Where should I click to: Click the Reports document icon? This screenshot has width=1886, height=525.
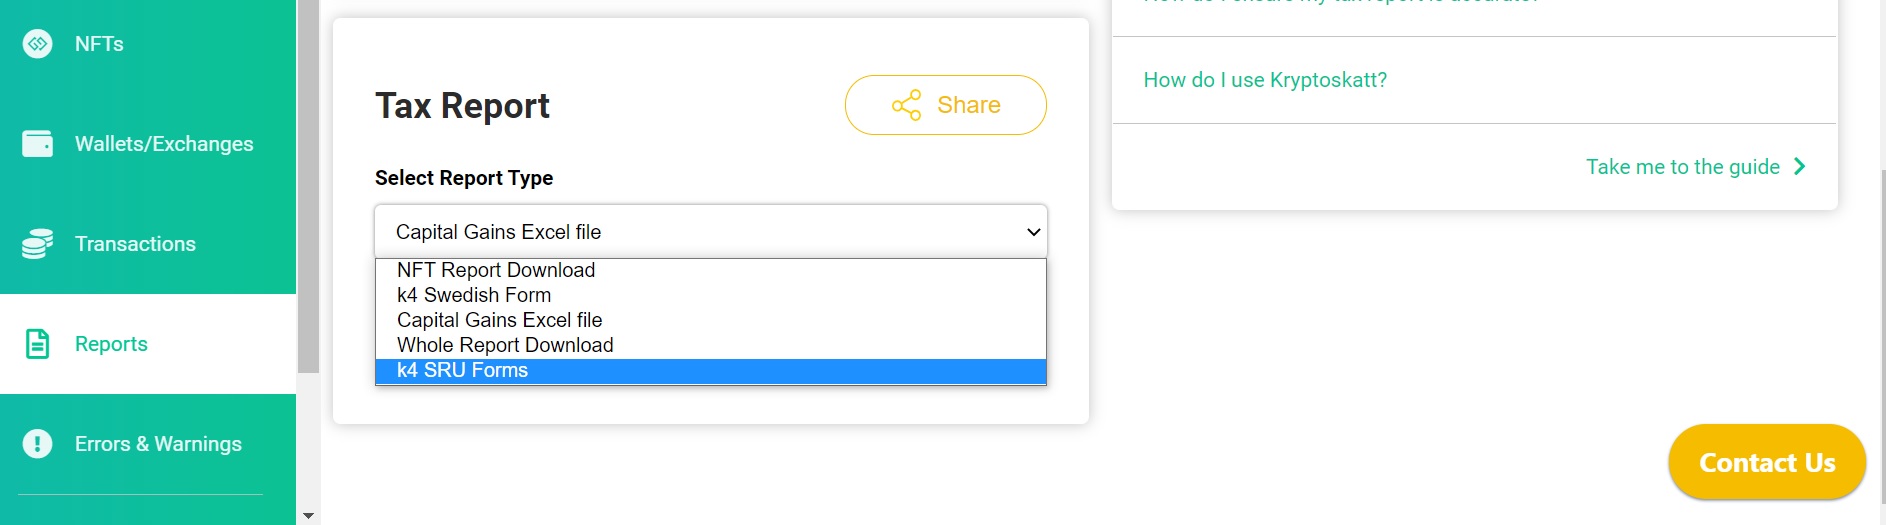[x=37, y=344]
